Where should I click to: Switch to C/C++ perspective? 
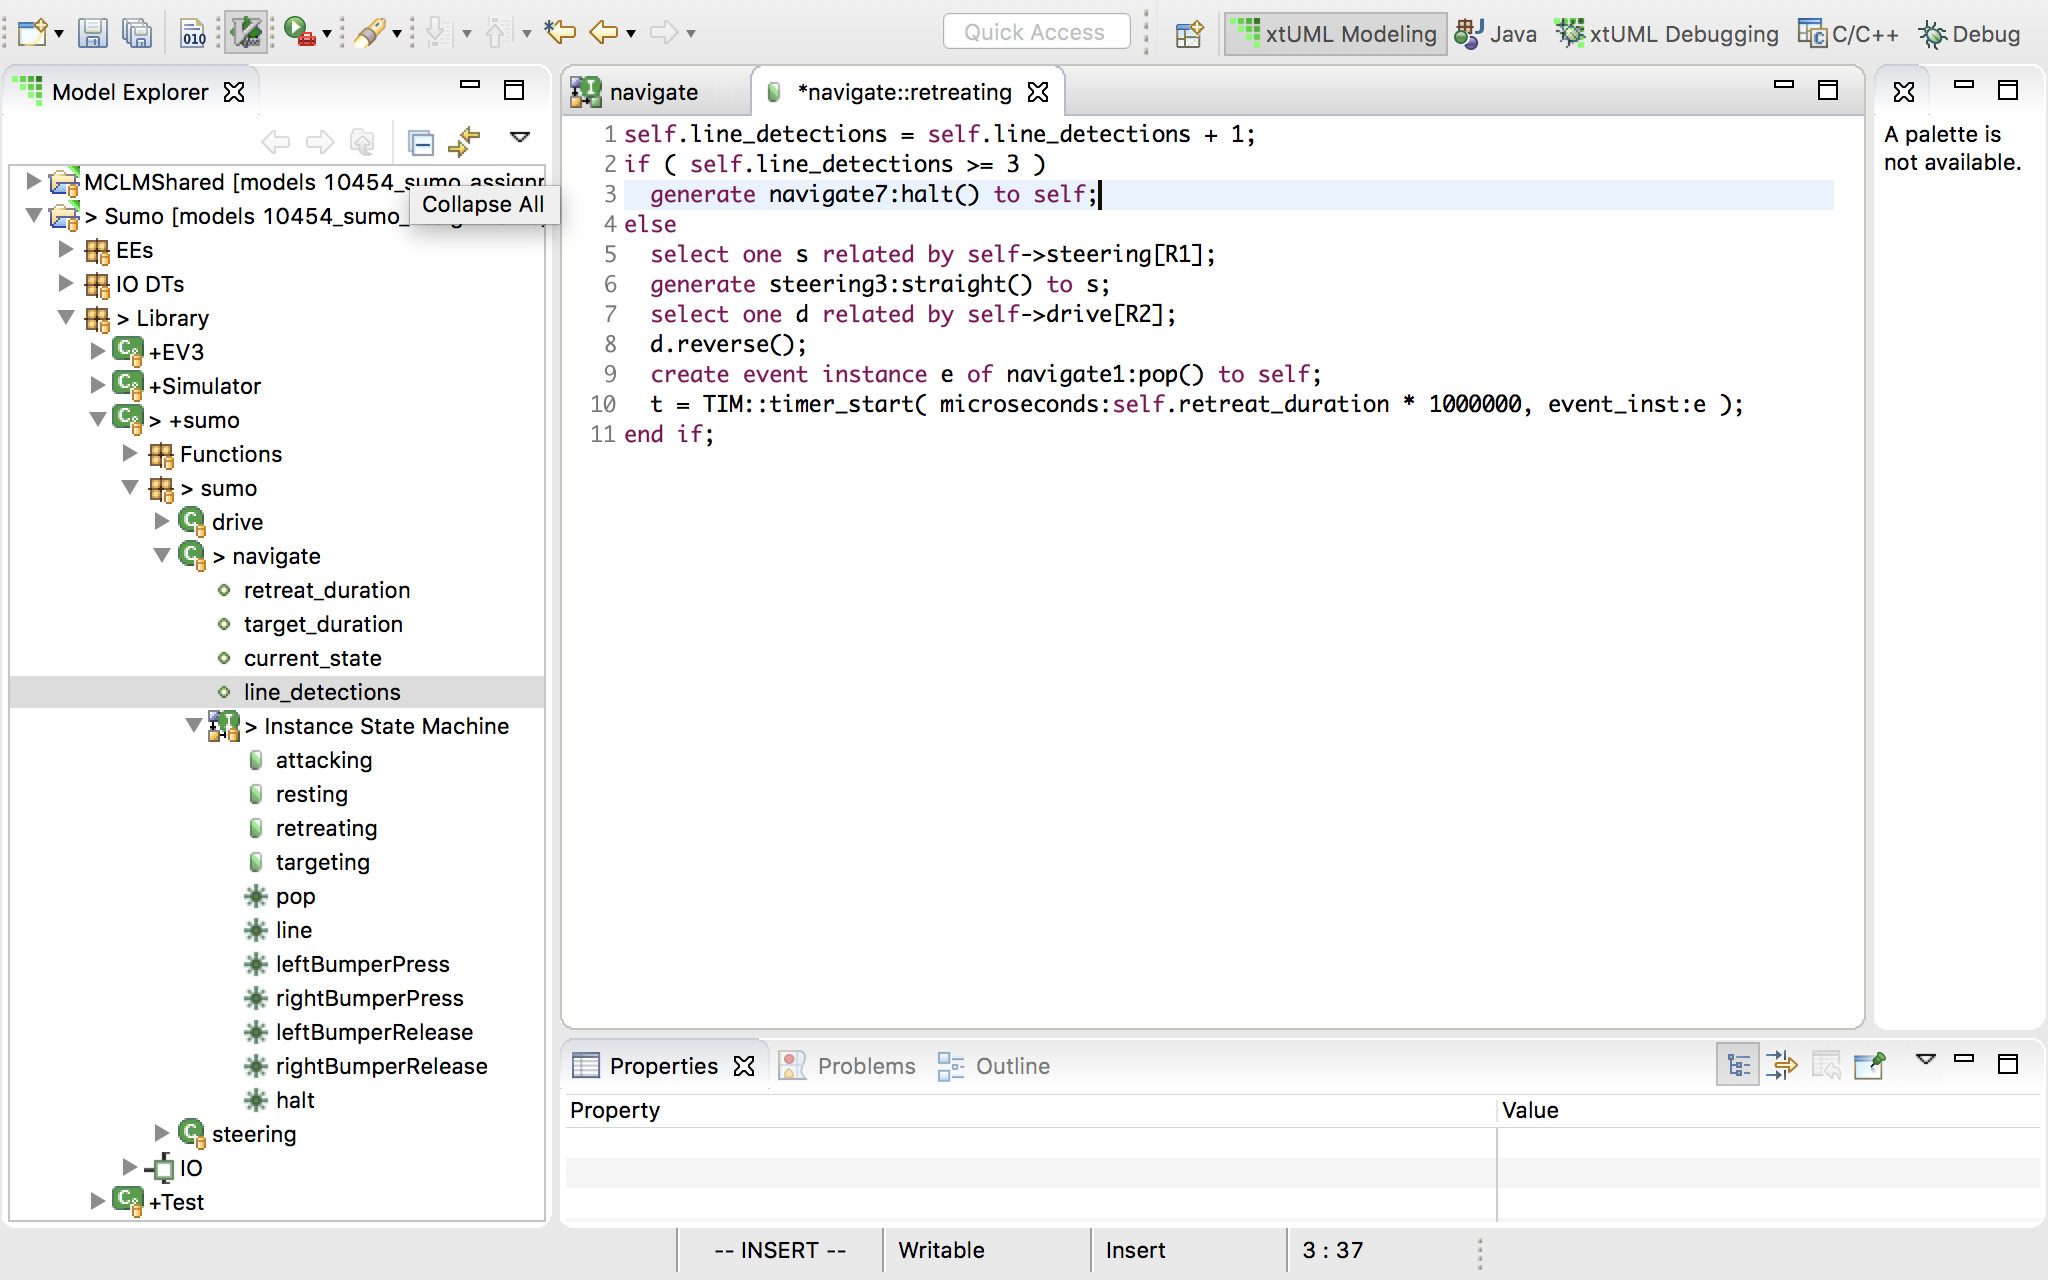(1848, 34)
